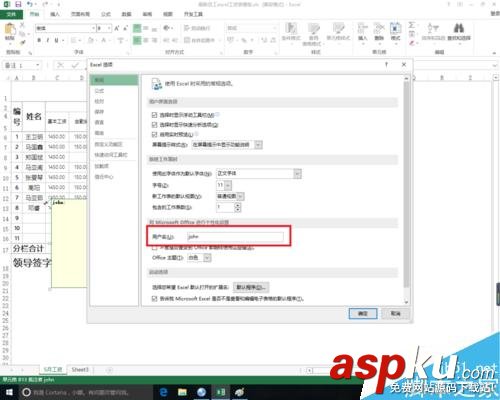
Task: Click the 取消 (Cancel) button in Excel Options
Action: (395, 313)
